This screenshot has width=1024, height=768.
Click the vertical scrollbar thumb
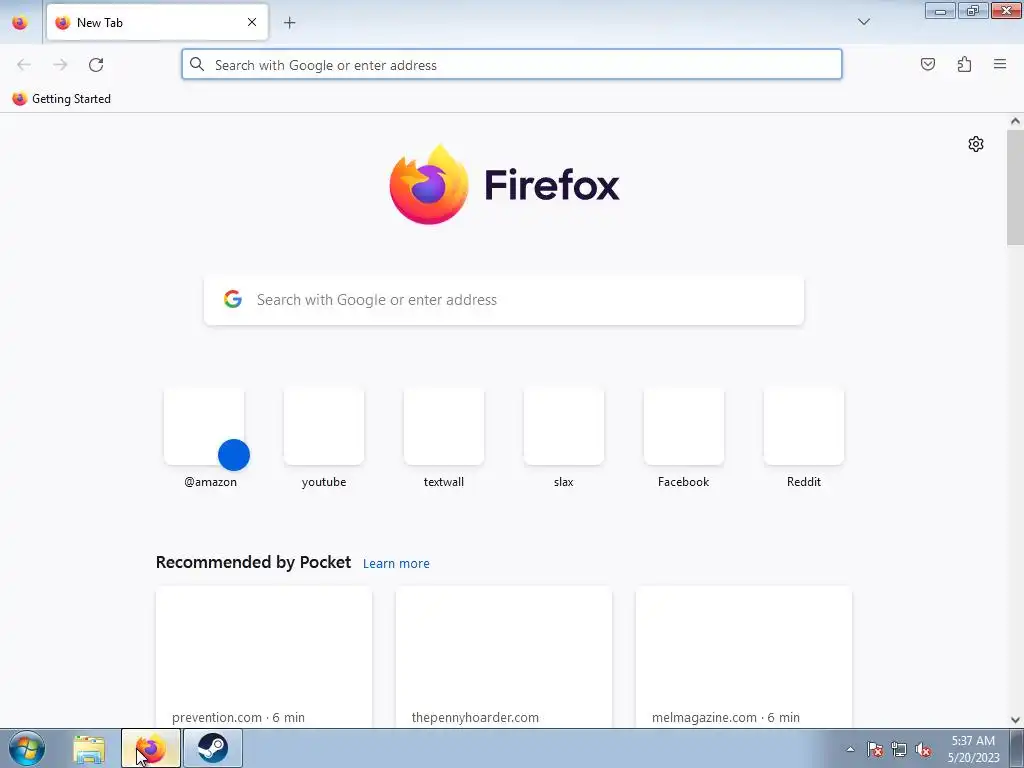[x=1015, y=187]
